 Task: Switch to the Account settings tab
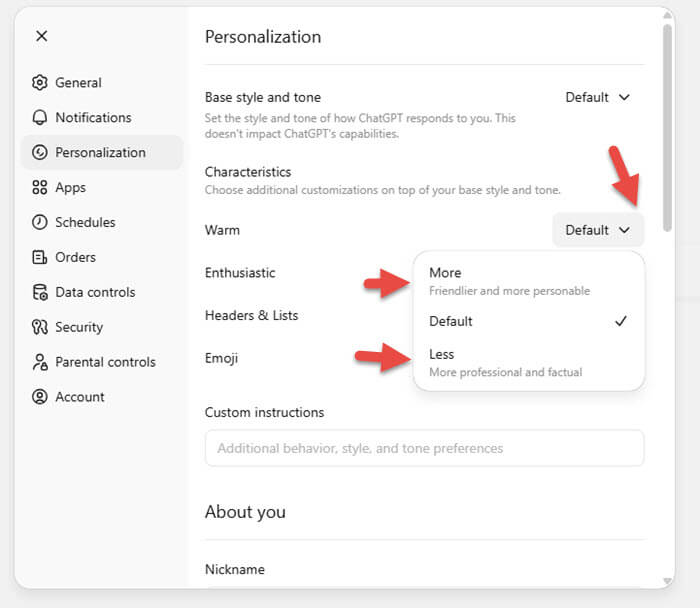click(80, 397)
